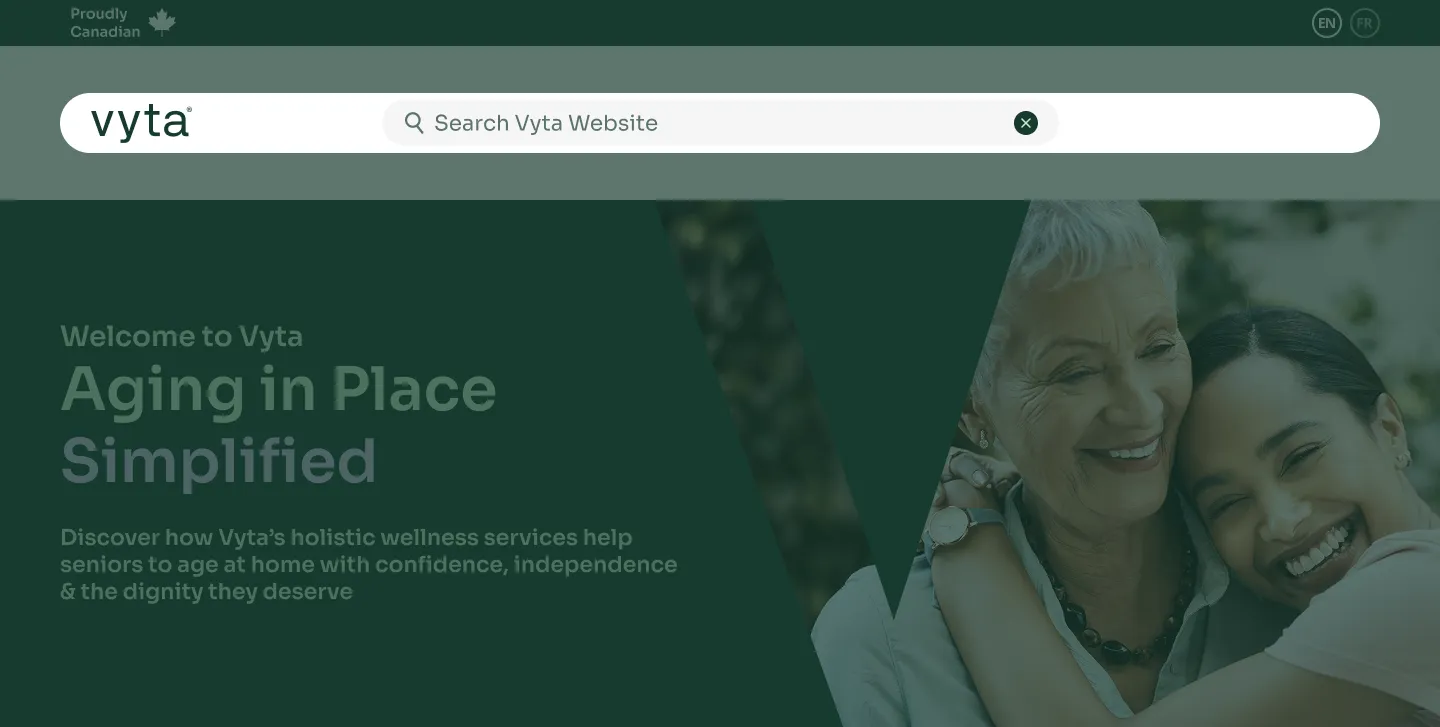Focus the Search Vyta Website field
The height and width of the screenshot is (727, 1440).
click(720, 123)
